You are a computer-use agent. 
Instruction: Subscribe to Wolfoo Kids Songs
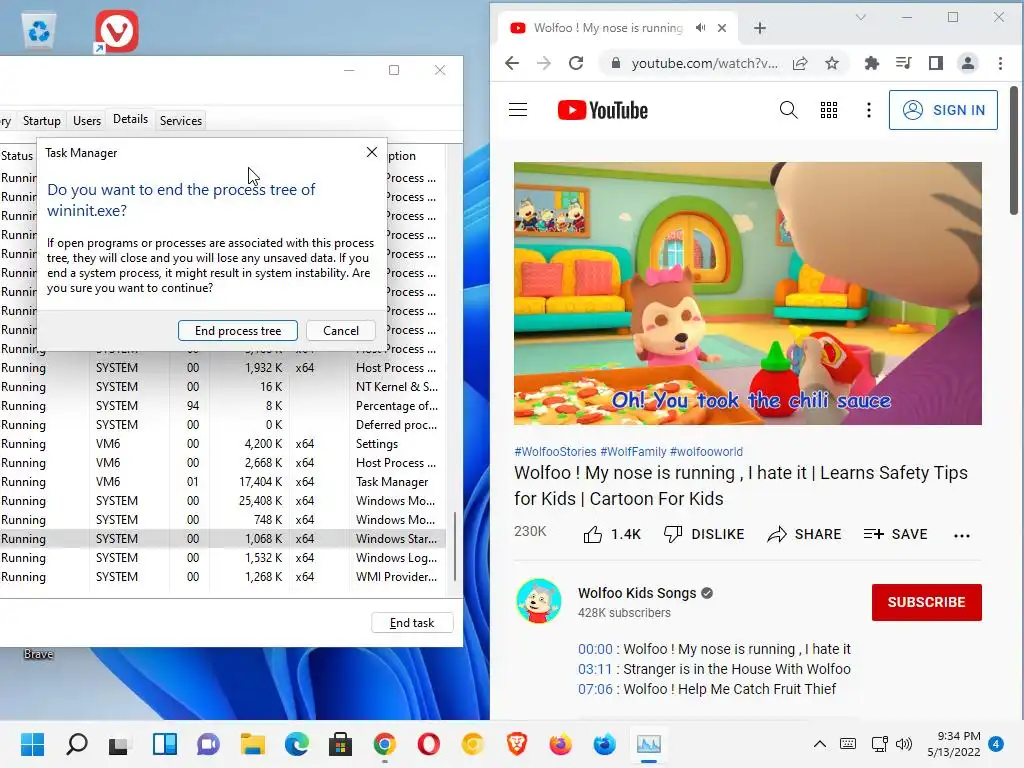pos(926,602)
